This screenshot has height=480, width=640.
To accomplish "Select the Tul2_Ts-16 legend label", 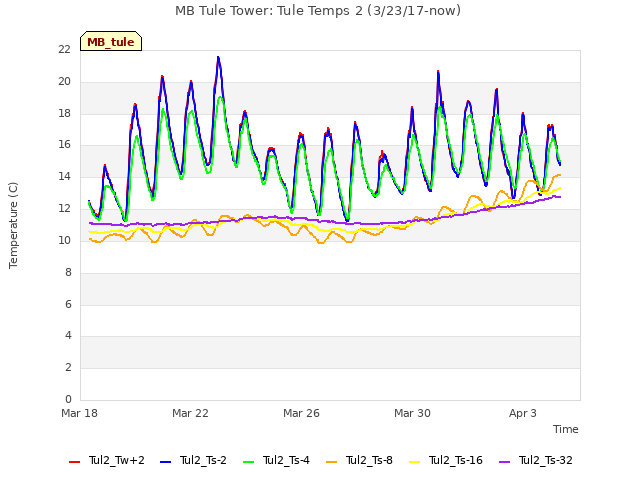I will (456, 460).
